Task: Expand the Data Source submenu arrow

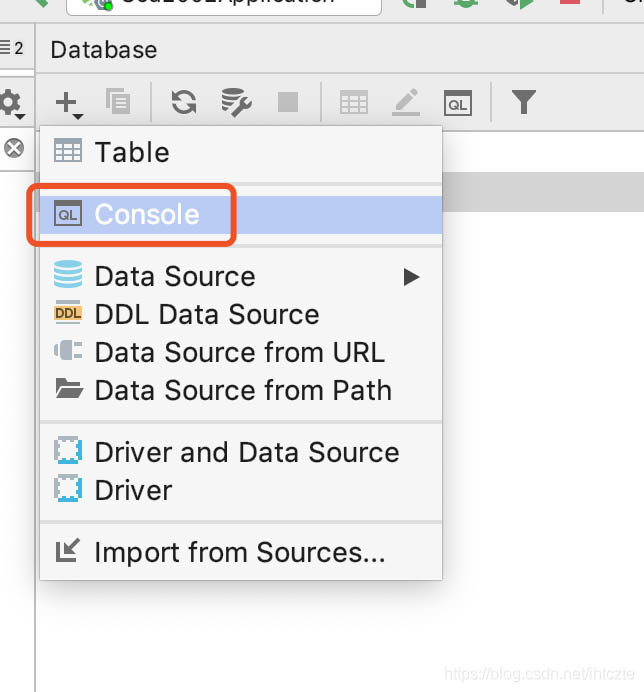Action: coord(411,277)
